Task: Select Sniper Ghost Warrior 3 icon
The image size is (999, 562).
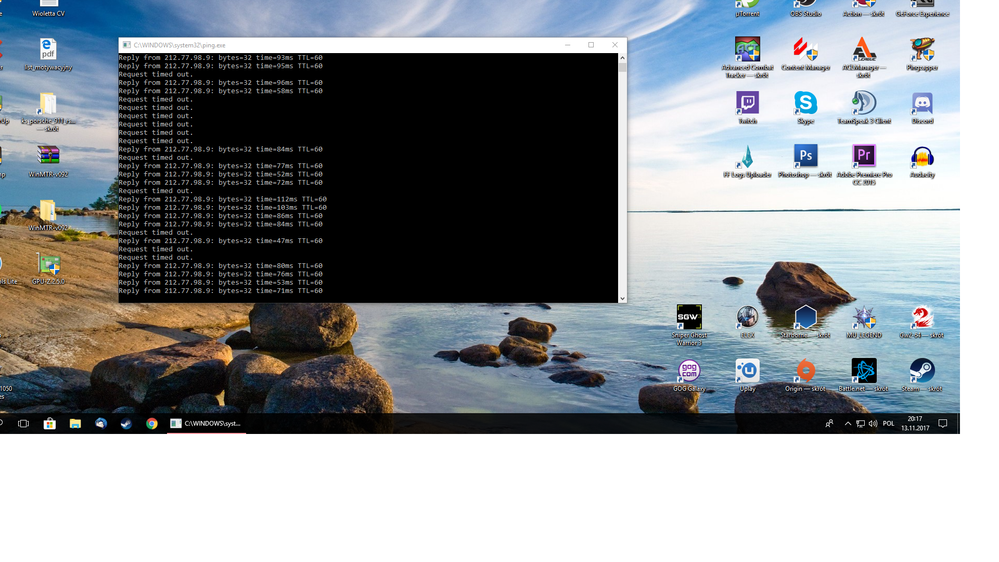Action: click(x=689, y=318)
